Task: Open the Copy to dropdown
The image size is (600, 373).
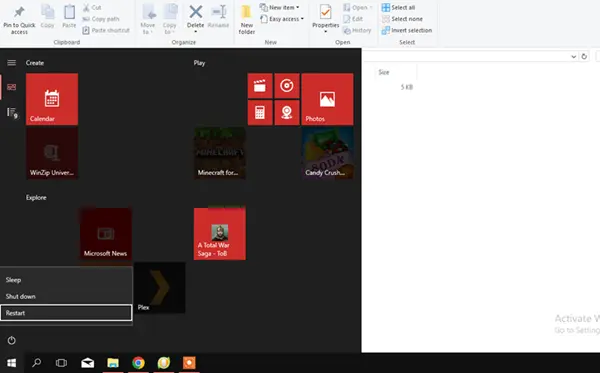Action: pyautogui.click(x=170, y=20)
